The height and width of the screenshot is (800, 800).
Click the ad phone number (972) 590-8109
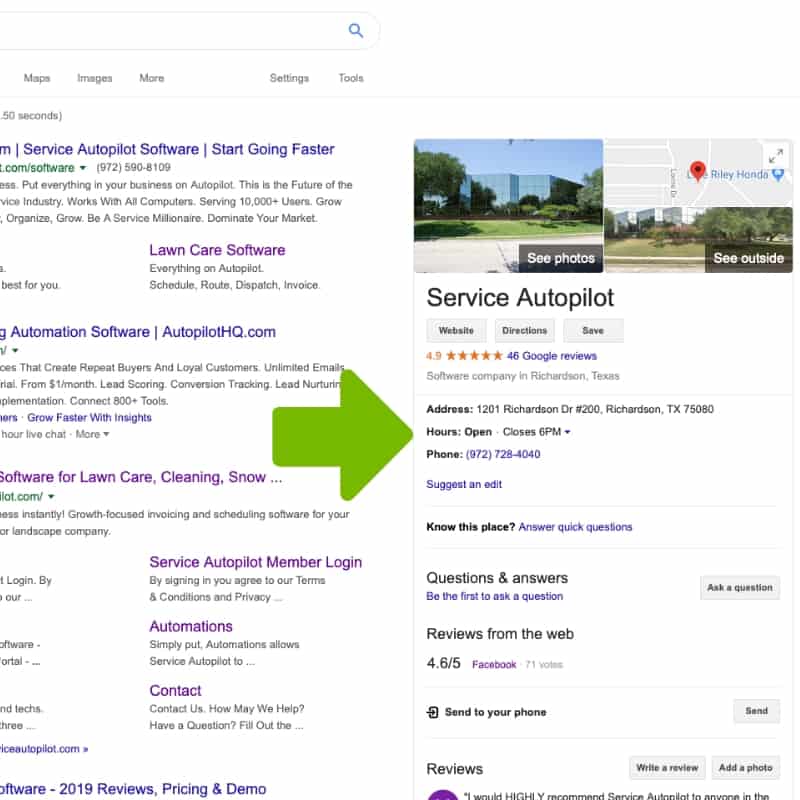tap(133, 167)
